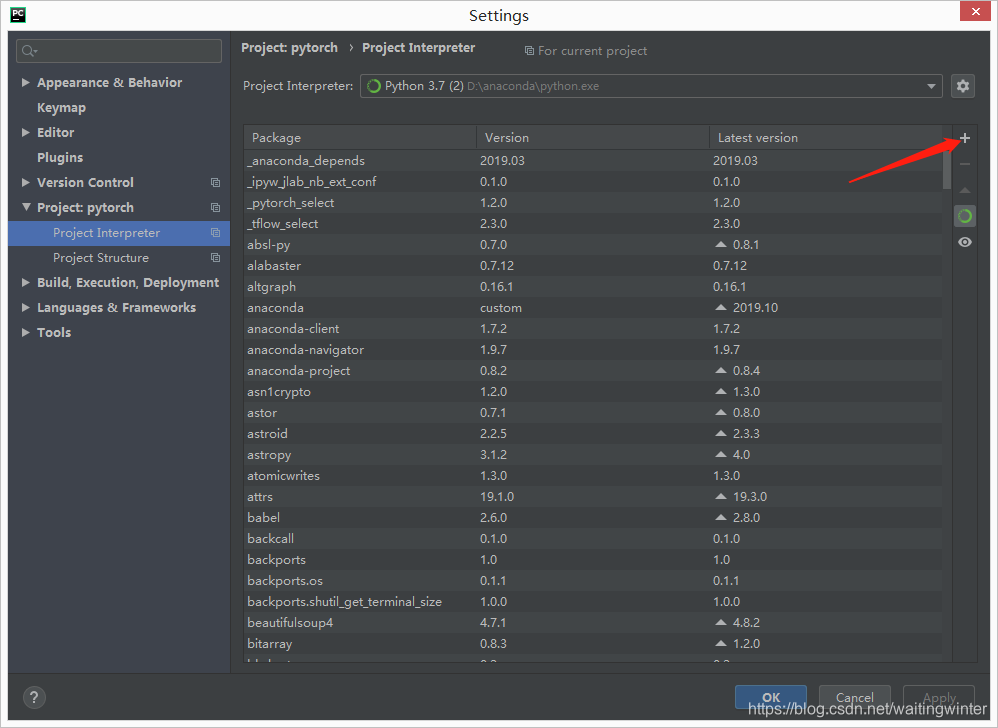
Task: Click copy icon beside Project Interpreter item
Action: click(215, 233)
